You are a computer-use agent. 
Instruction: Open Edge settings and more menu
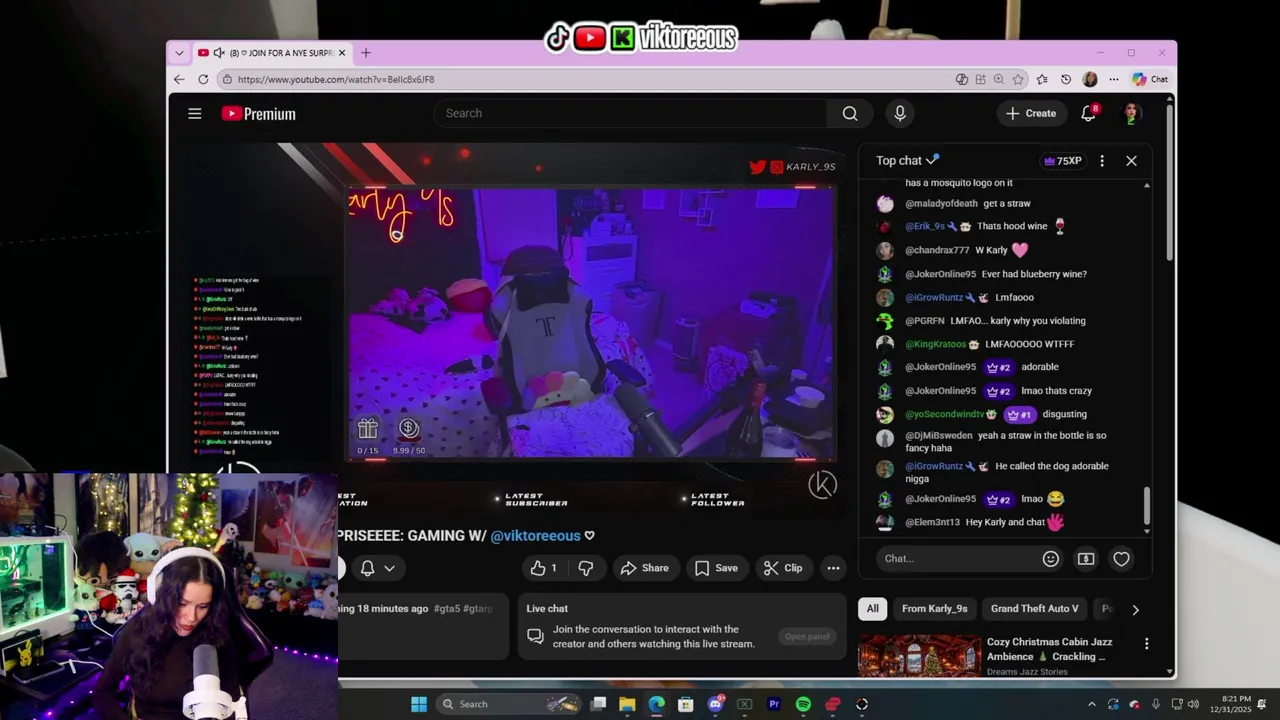tap(1113, 79)
